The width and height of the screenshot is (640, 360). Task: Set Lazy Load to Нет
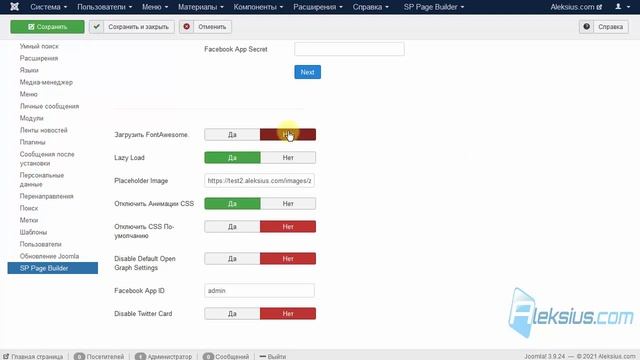tap(288, 158)
